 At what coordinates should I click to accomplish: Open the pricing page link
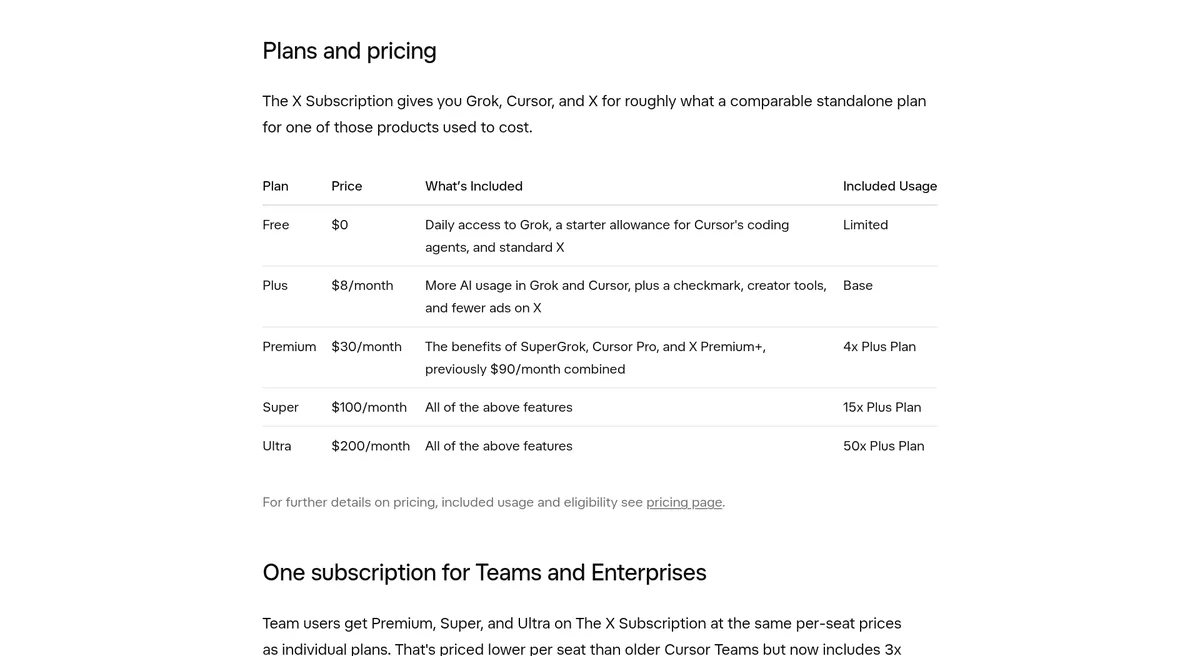tap(684, 502)
